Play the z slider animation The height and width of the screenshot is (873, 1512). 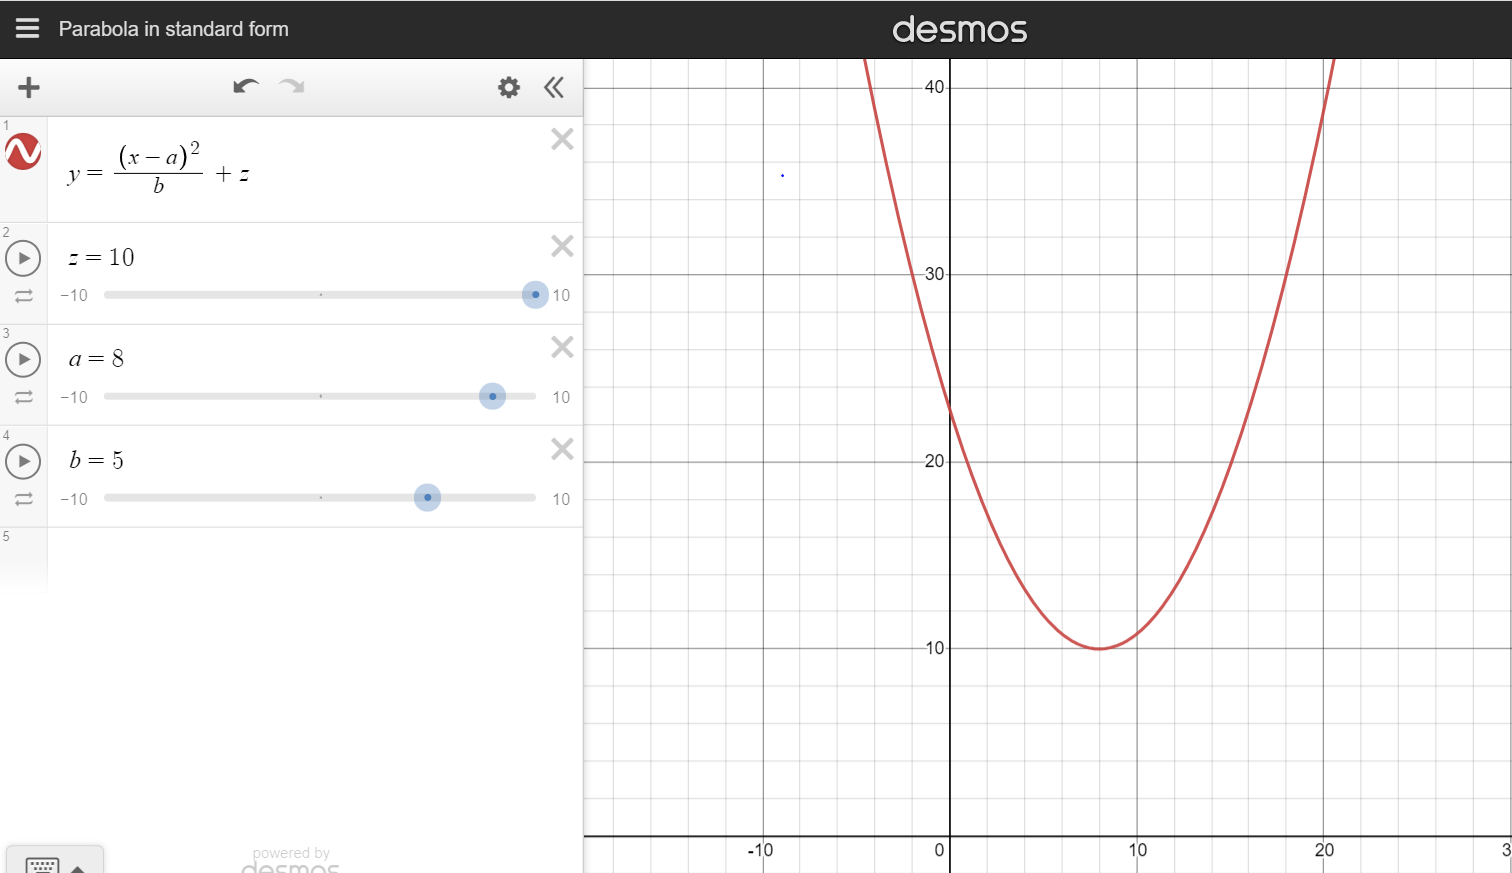pos(23,258)
